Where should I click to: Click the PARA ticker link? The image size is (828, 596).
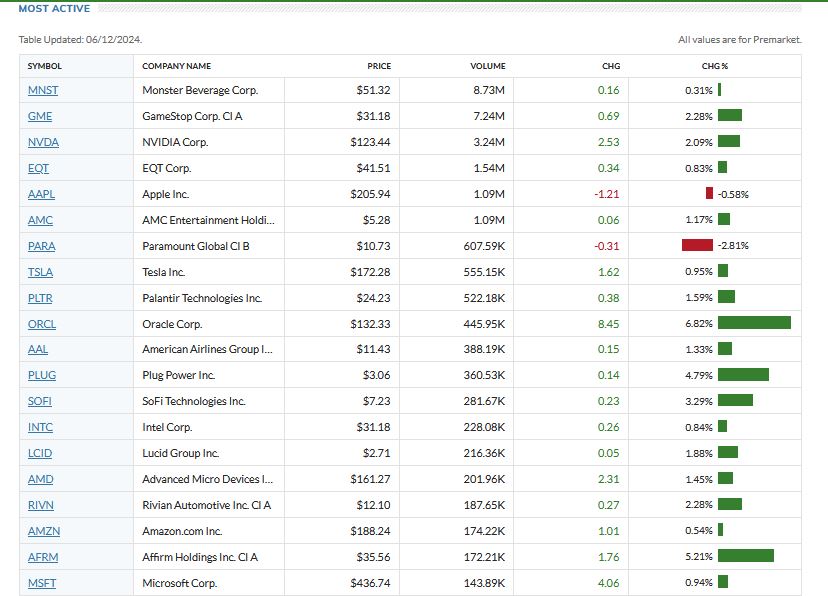42,246
